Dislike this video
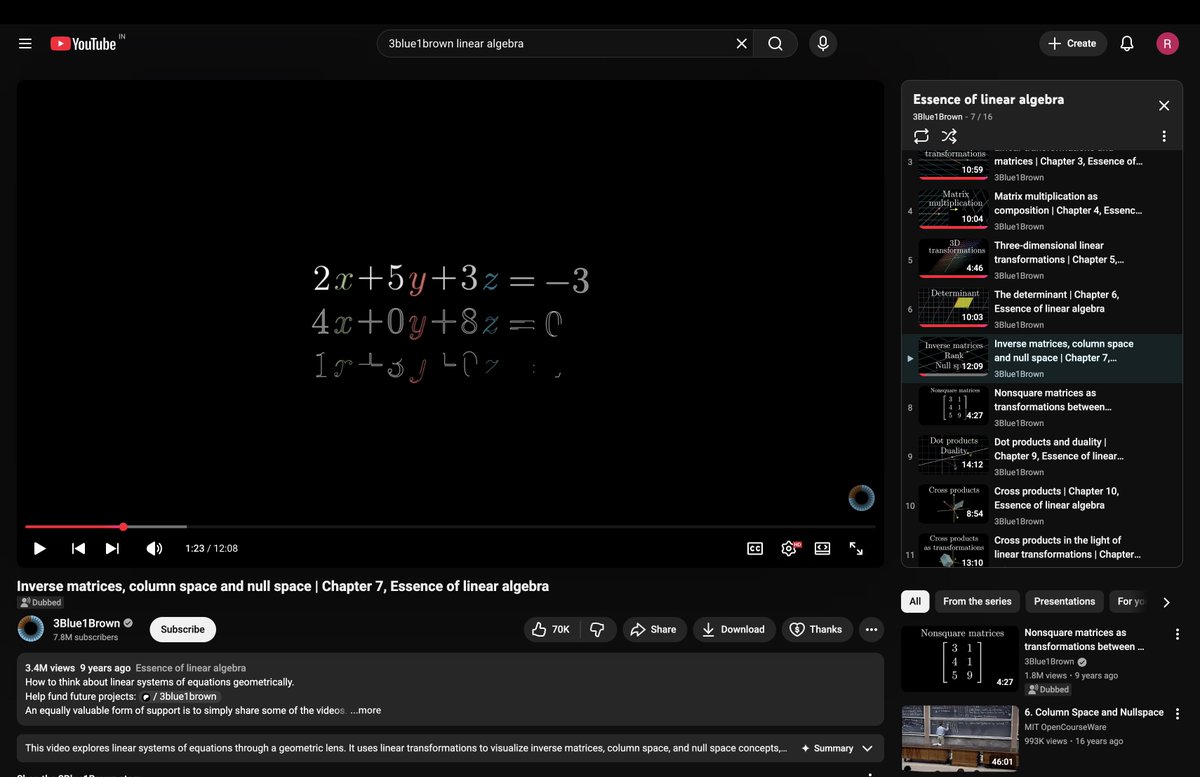The height and width of the screenshot is (777, 1200). tap(597, 629)
